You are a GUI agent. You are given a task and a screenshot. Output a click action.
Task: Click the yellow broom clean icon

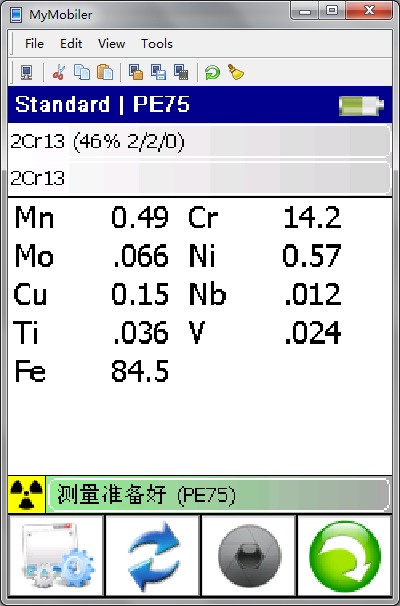235,72
